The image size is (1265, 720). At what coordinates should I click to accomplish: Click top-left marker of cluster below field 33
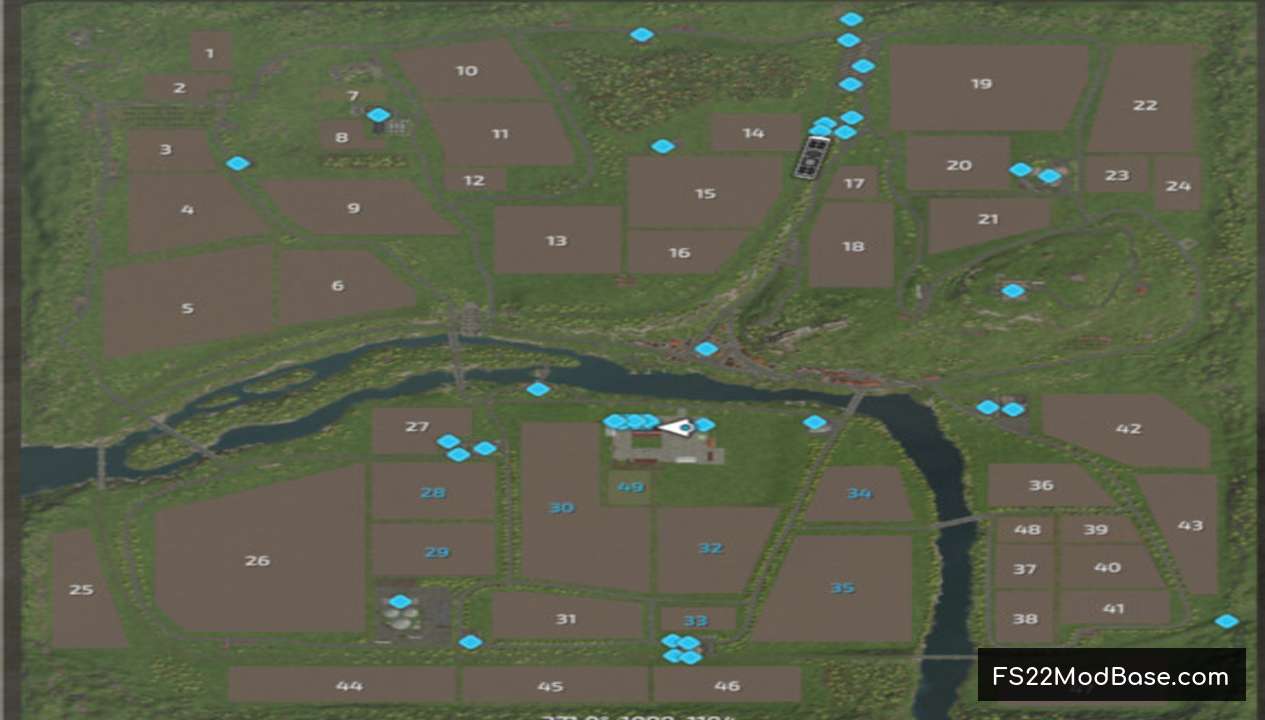pyautogui.click(x=672, y=641)
